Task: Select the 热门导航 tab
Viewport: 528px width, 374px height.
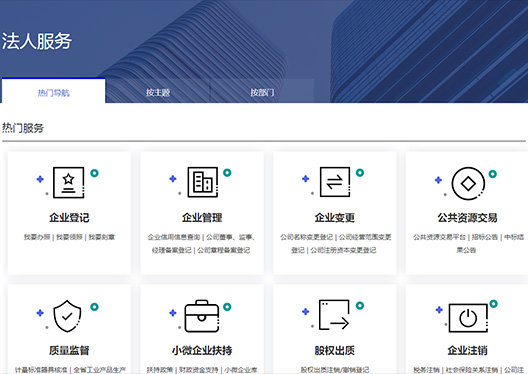Action: click(54, 92)
